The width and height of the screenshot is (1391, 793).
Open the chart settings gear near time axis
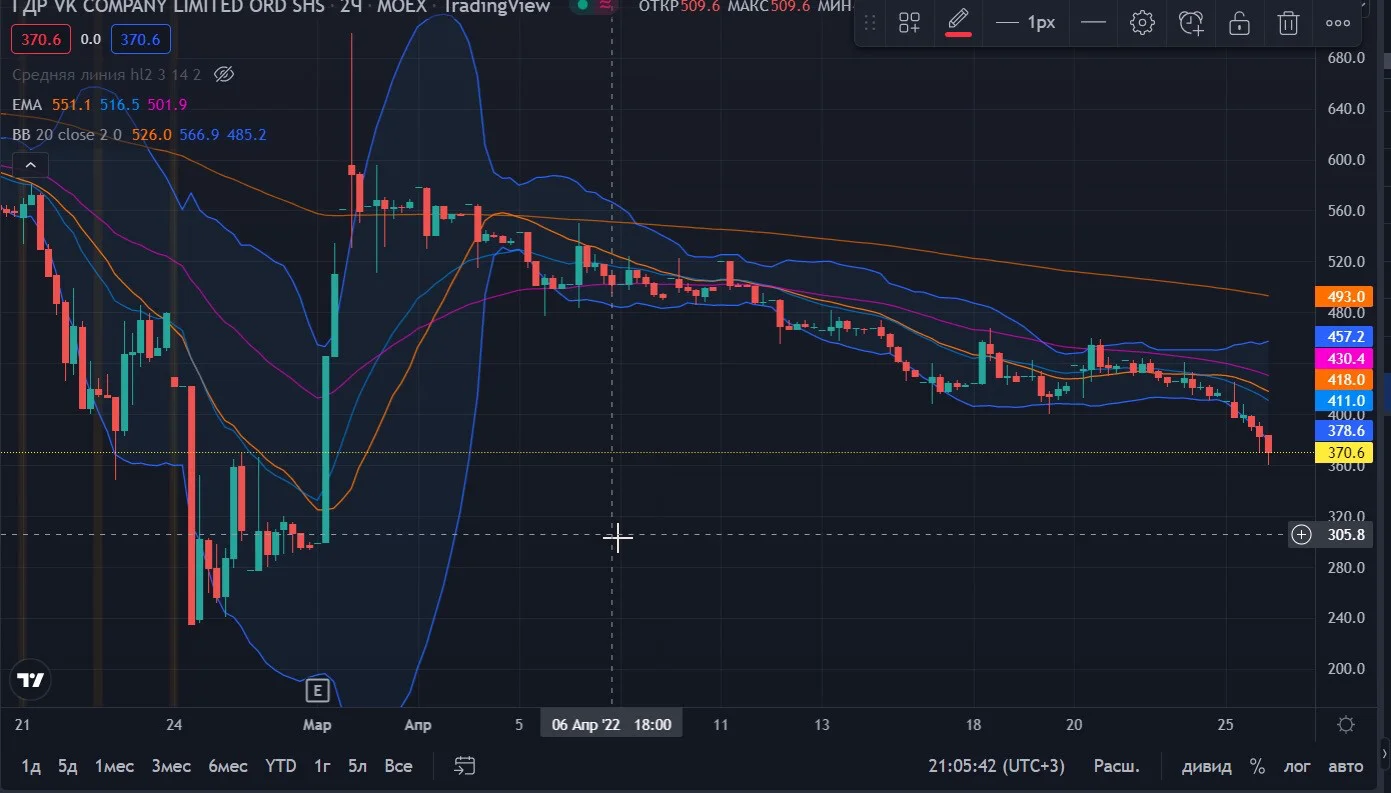(1346, 725)
